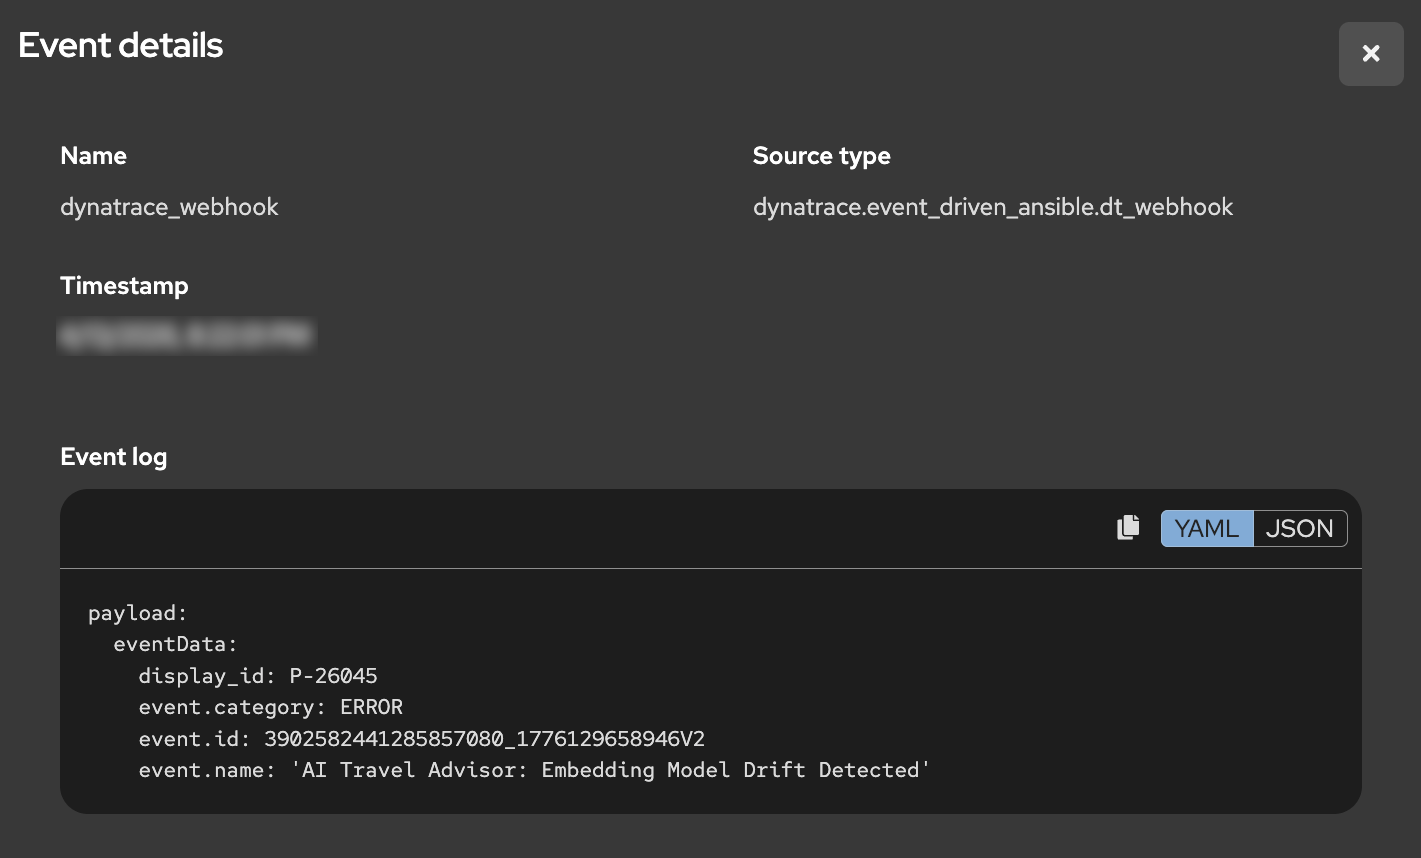This screenshot has height=858, width=1421.
Task: Click the event.id value line
Action: pos(421,739)
